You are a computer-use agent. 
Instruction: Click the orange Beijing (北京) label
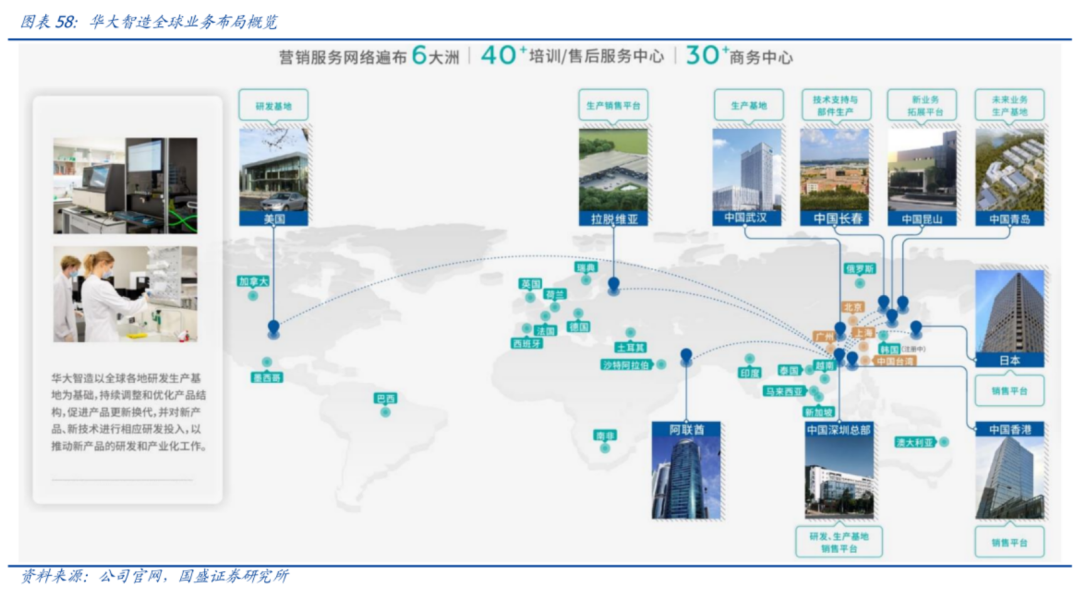[852, 307]
